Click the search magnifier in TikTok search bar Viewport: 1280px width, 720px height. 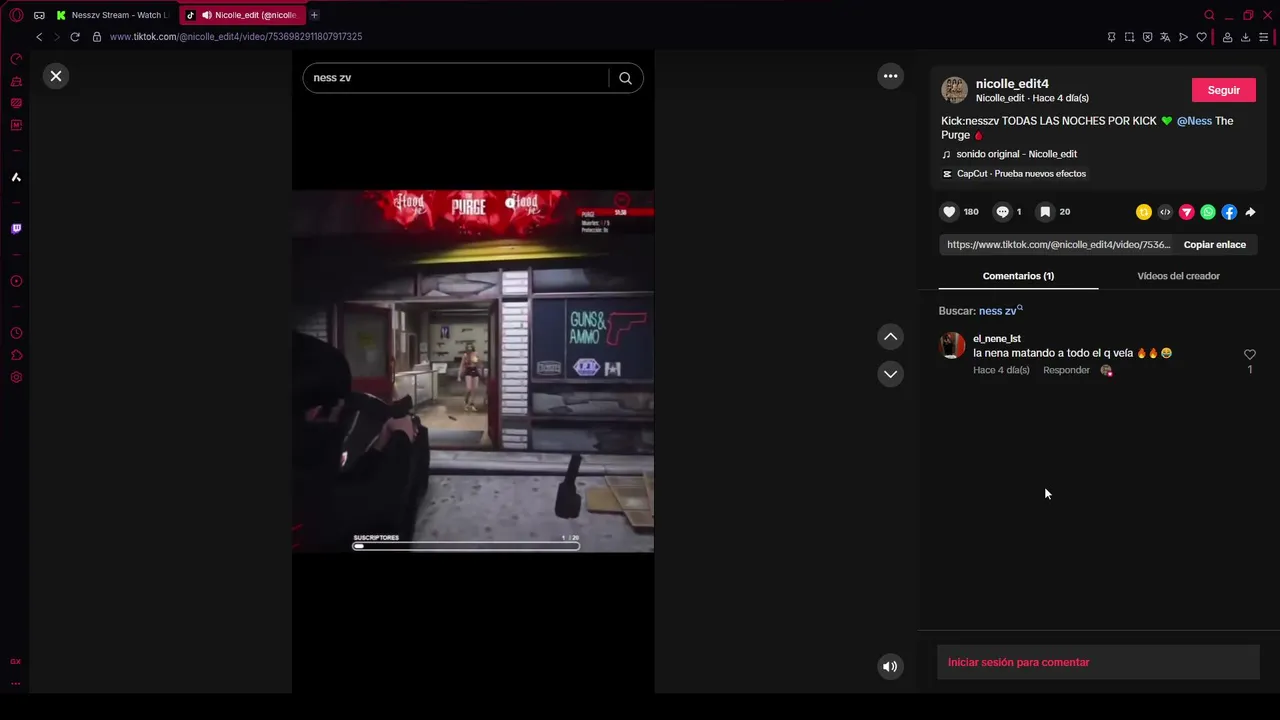[x=625, y=78]
